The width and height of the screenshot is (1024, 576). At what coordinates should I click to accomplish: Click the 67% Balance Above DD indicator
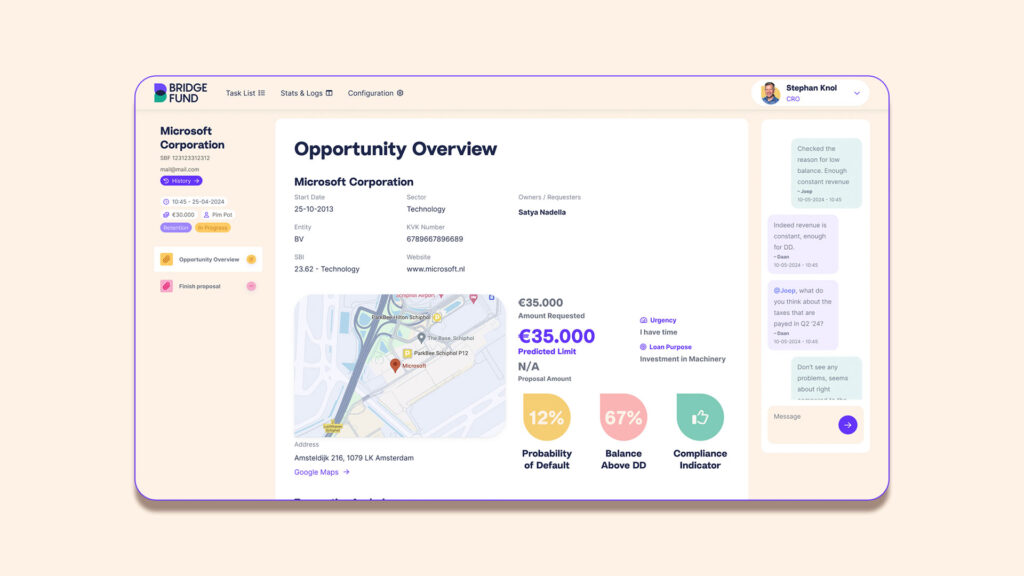tap(624, 417)
